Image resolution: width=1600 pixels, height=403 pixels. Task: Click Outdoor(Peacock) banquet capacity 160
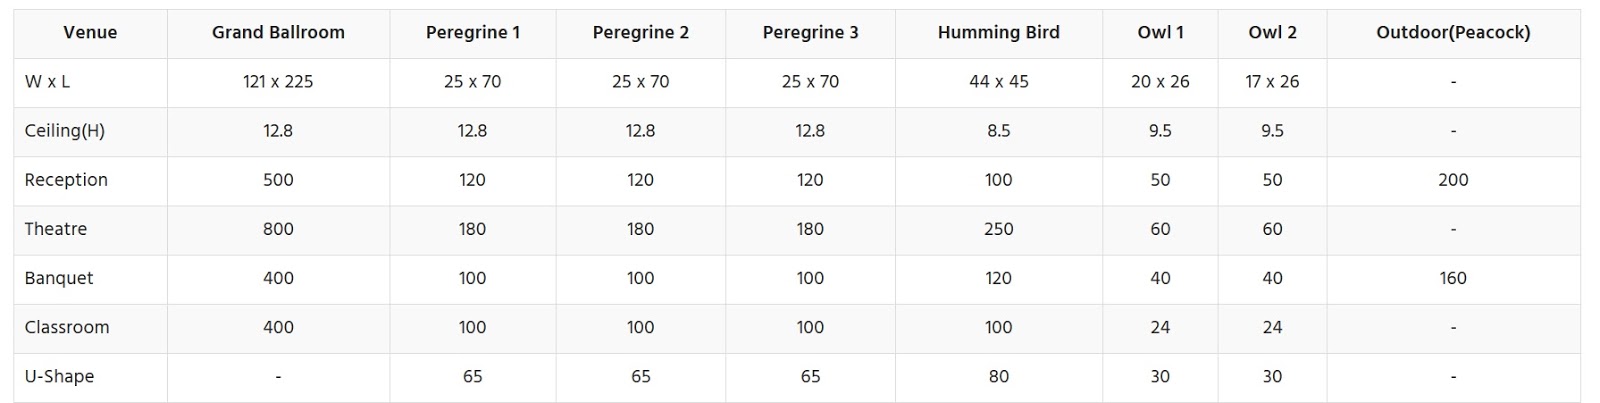coord(1453,278)
